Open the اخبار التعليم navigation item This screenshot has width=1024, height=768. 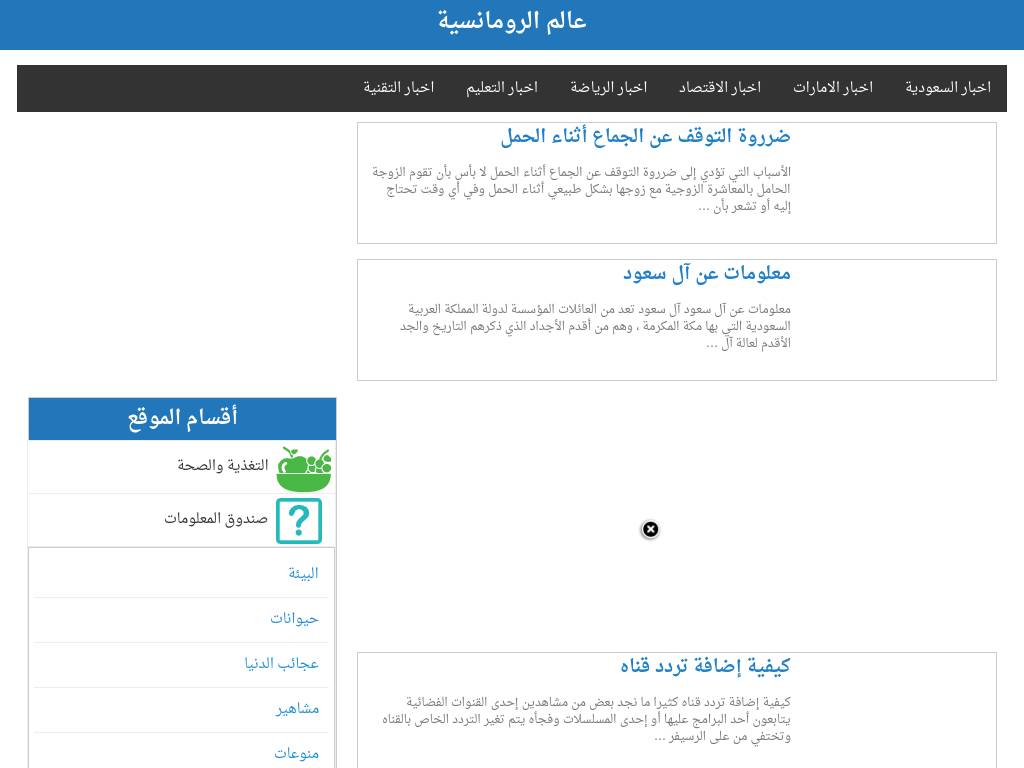(502, 88)
